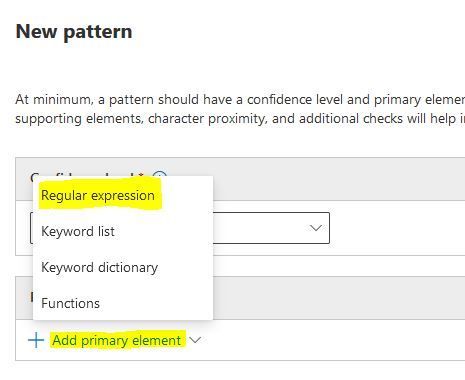Click the combo box's left edge beside Keyword list
Viewport: 465px width, 380px height.
[31, 228]
